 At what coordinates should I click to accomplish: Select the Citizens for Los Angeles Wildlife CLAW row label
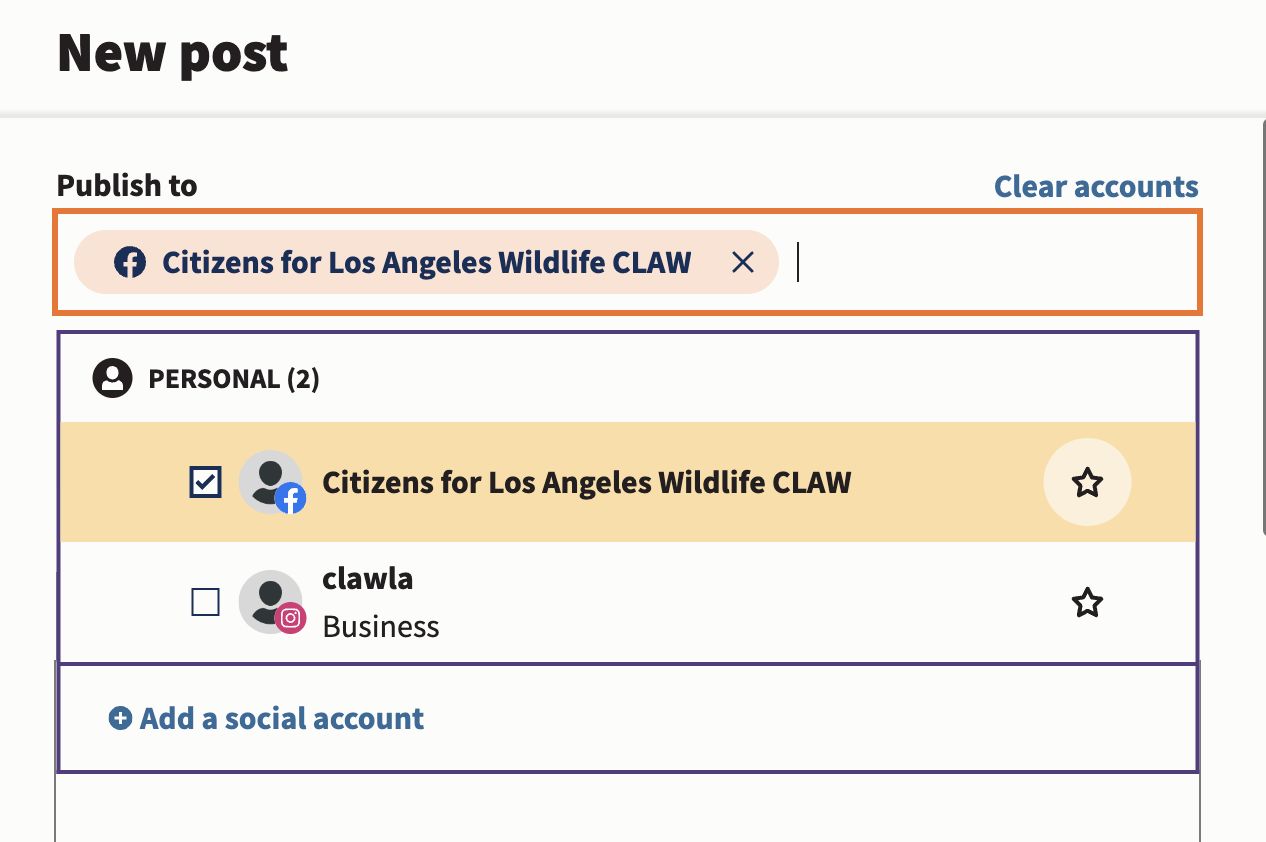pyautogui.click(x=586, y=483)
